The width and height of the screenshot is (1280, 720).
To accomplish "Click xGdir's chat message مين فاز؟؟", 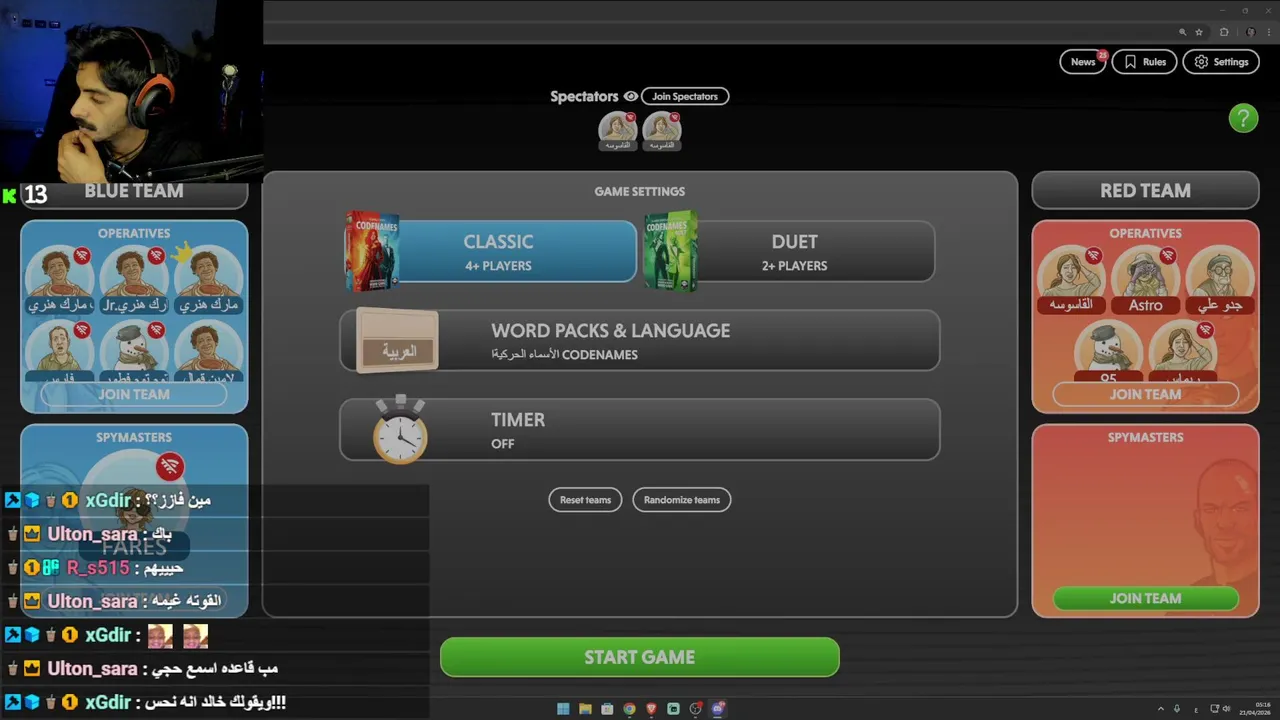I will (178, 500).
